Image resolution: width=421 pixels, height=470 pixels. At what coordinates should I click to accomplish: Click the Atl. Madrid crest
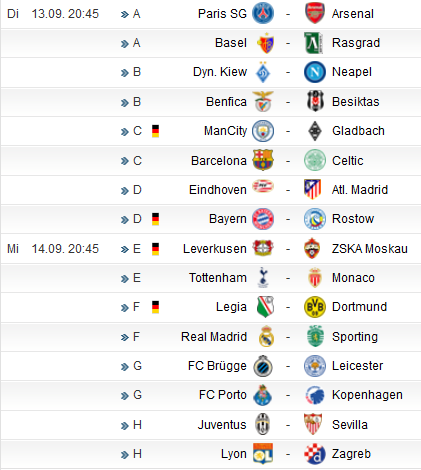(x=313, y=189)
